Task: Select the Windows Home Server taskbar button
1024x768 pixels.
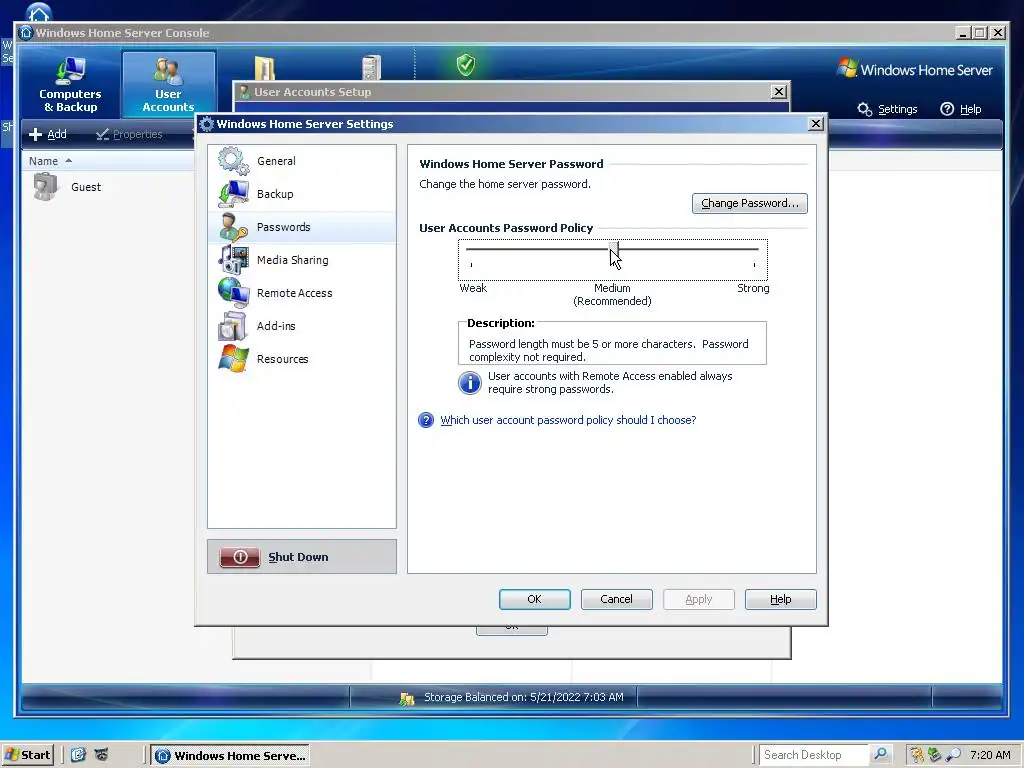Action: pyautogui.click(x=230, y=756)
